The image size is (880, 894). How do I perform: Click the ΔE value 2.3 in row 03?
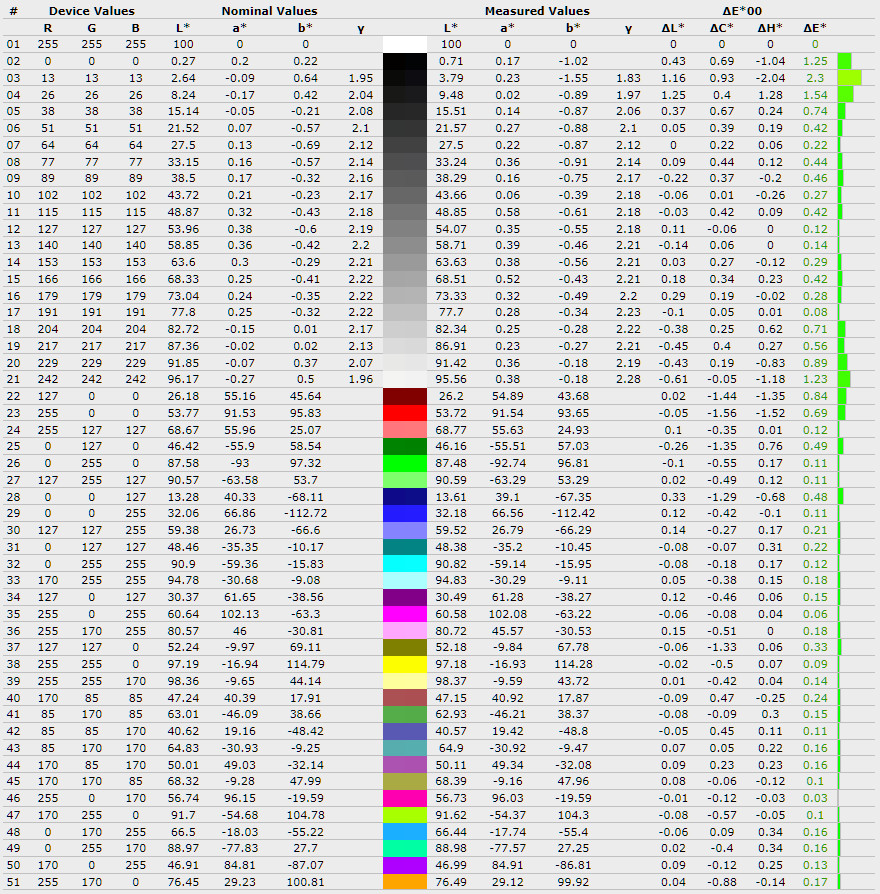tap(814, 78)
